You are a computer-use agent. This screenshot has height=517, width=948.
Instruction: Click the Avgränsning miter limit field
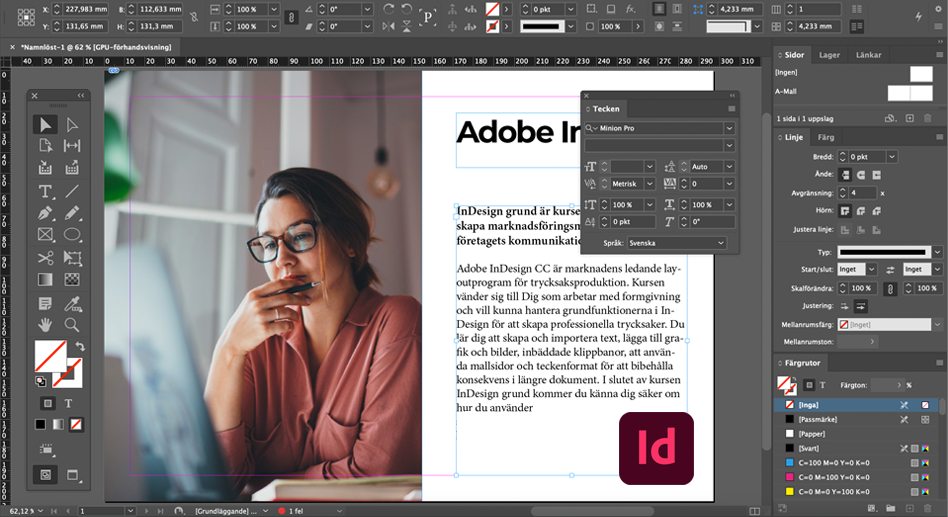863,193
